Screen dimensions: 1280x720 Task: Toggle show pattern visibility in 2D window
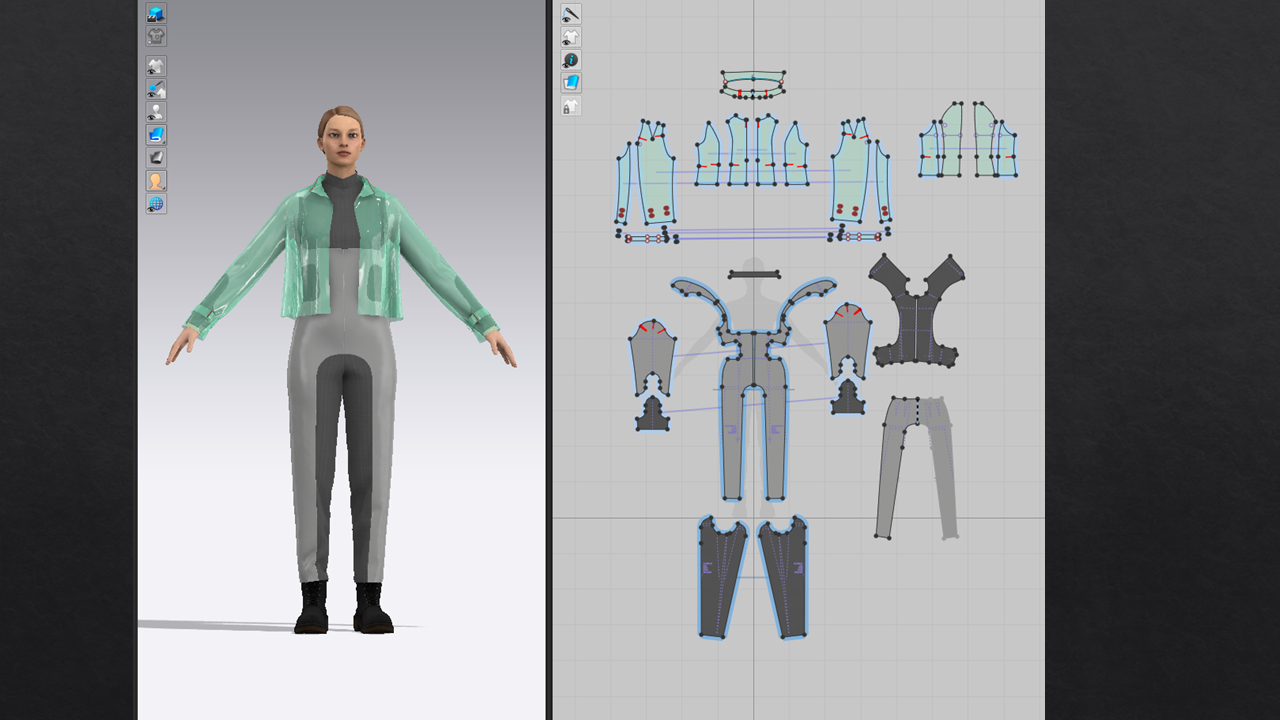tap(570, 37)
